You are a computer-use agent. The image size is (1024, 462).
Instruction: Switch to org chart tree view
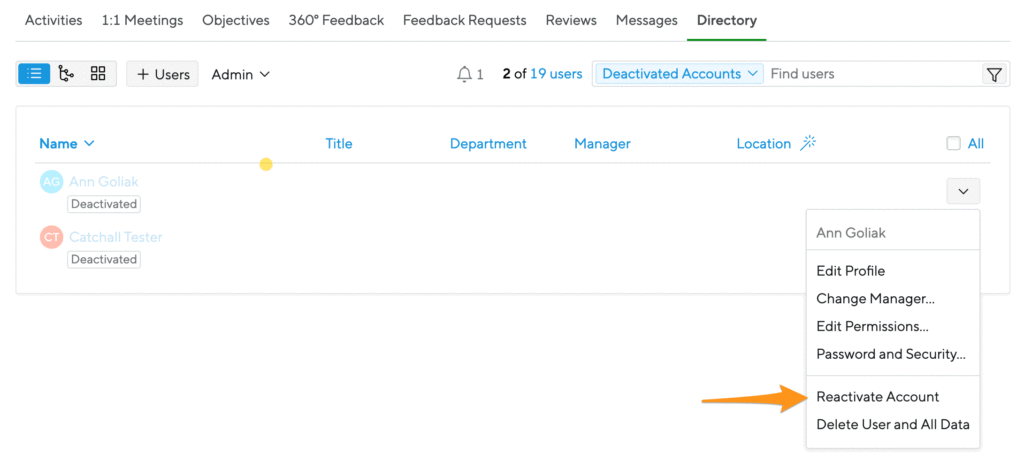tap(66, 74)
